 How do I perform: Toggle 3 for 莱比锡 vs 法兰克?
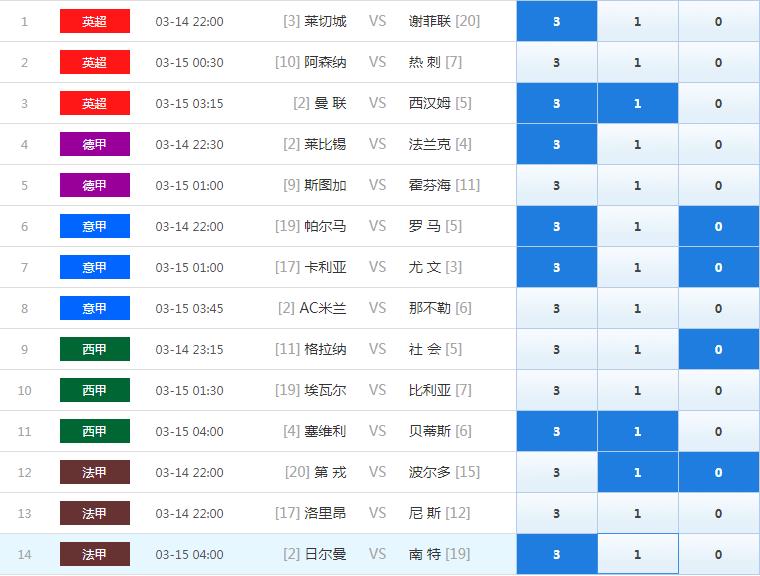pos(556,144)
